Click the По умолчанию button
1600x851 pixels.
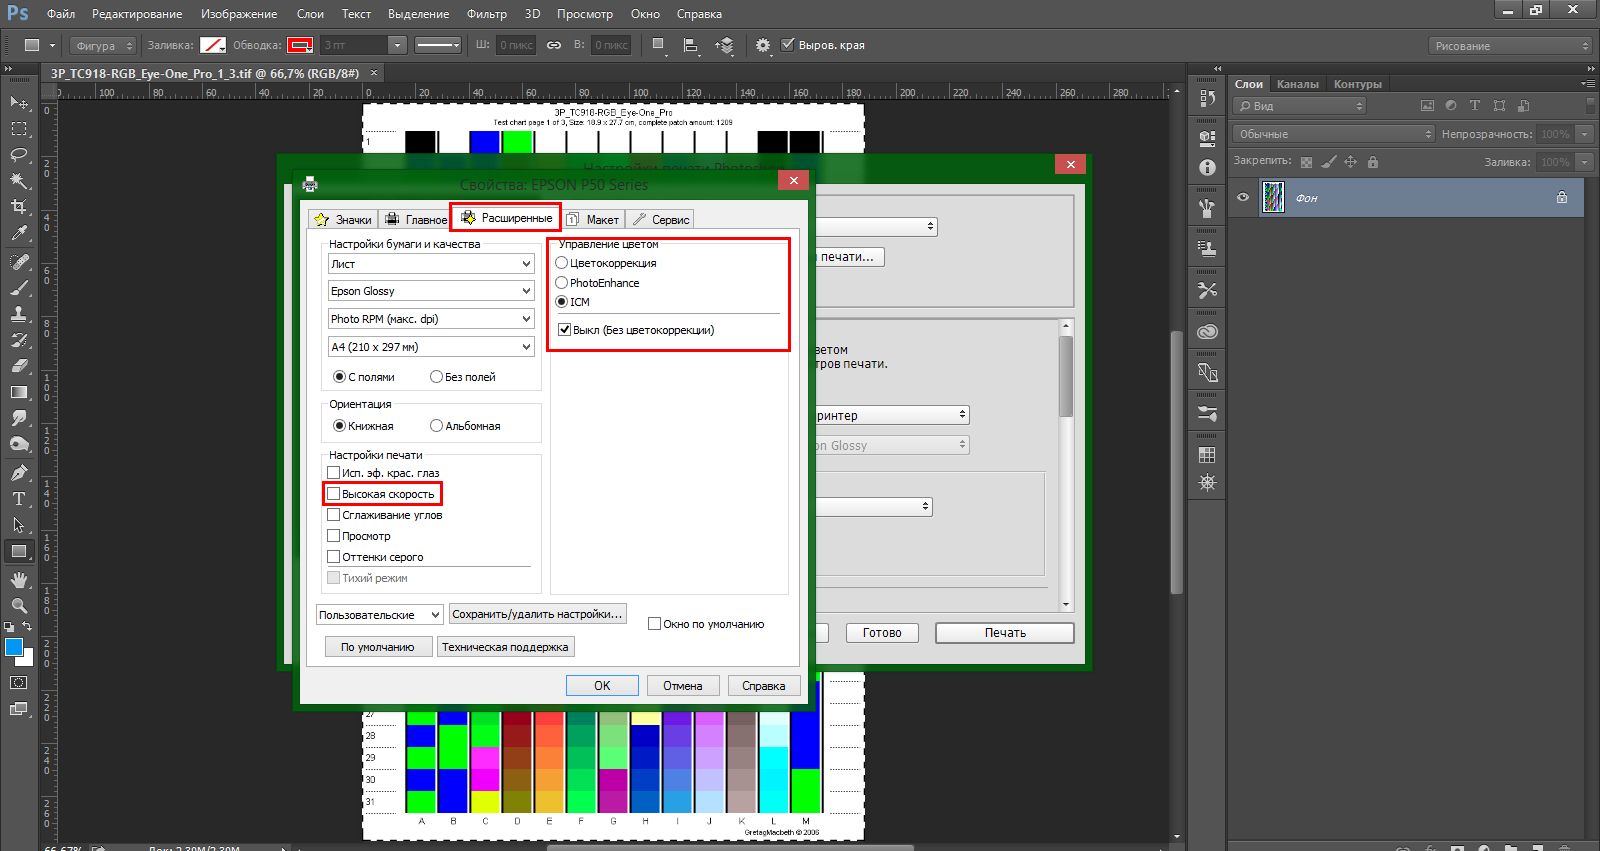(x=378, y=647)
